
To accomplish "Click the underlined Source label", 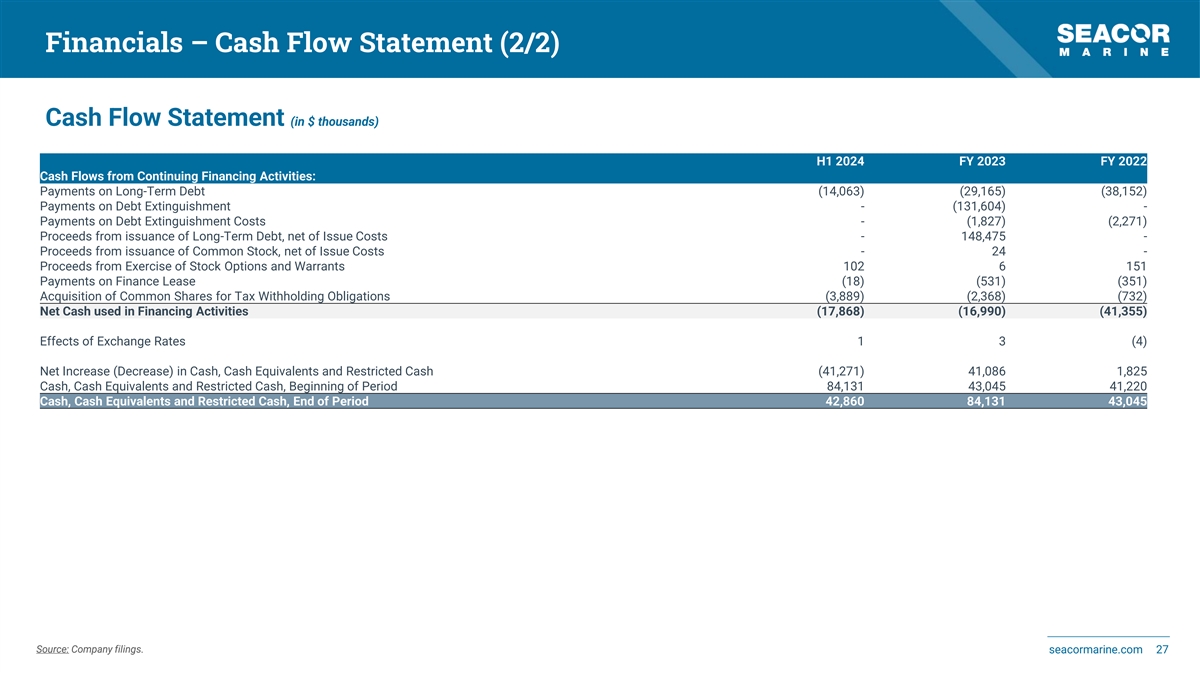I will tap(53, 650).
